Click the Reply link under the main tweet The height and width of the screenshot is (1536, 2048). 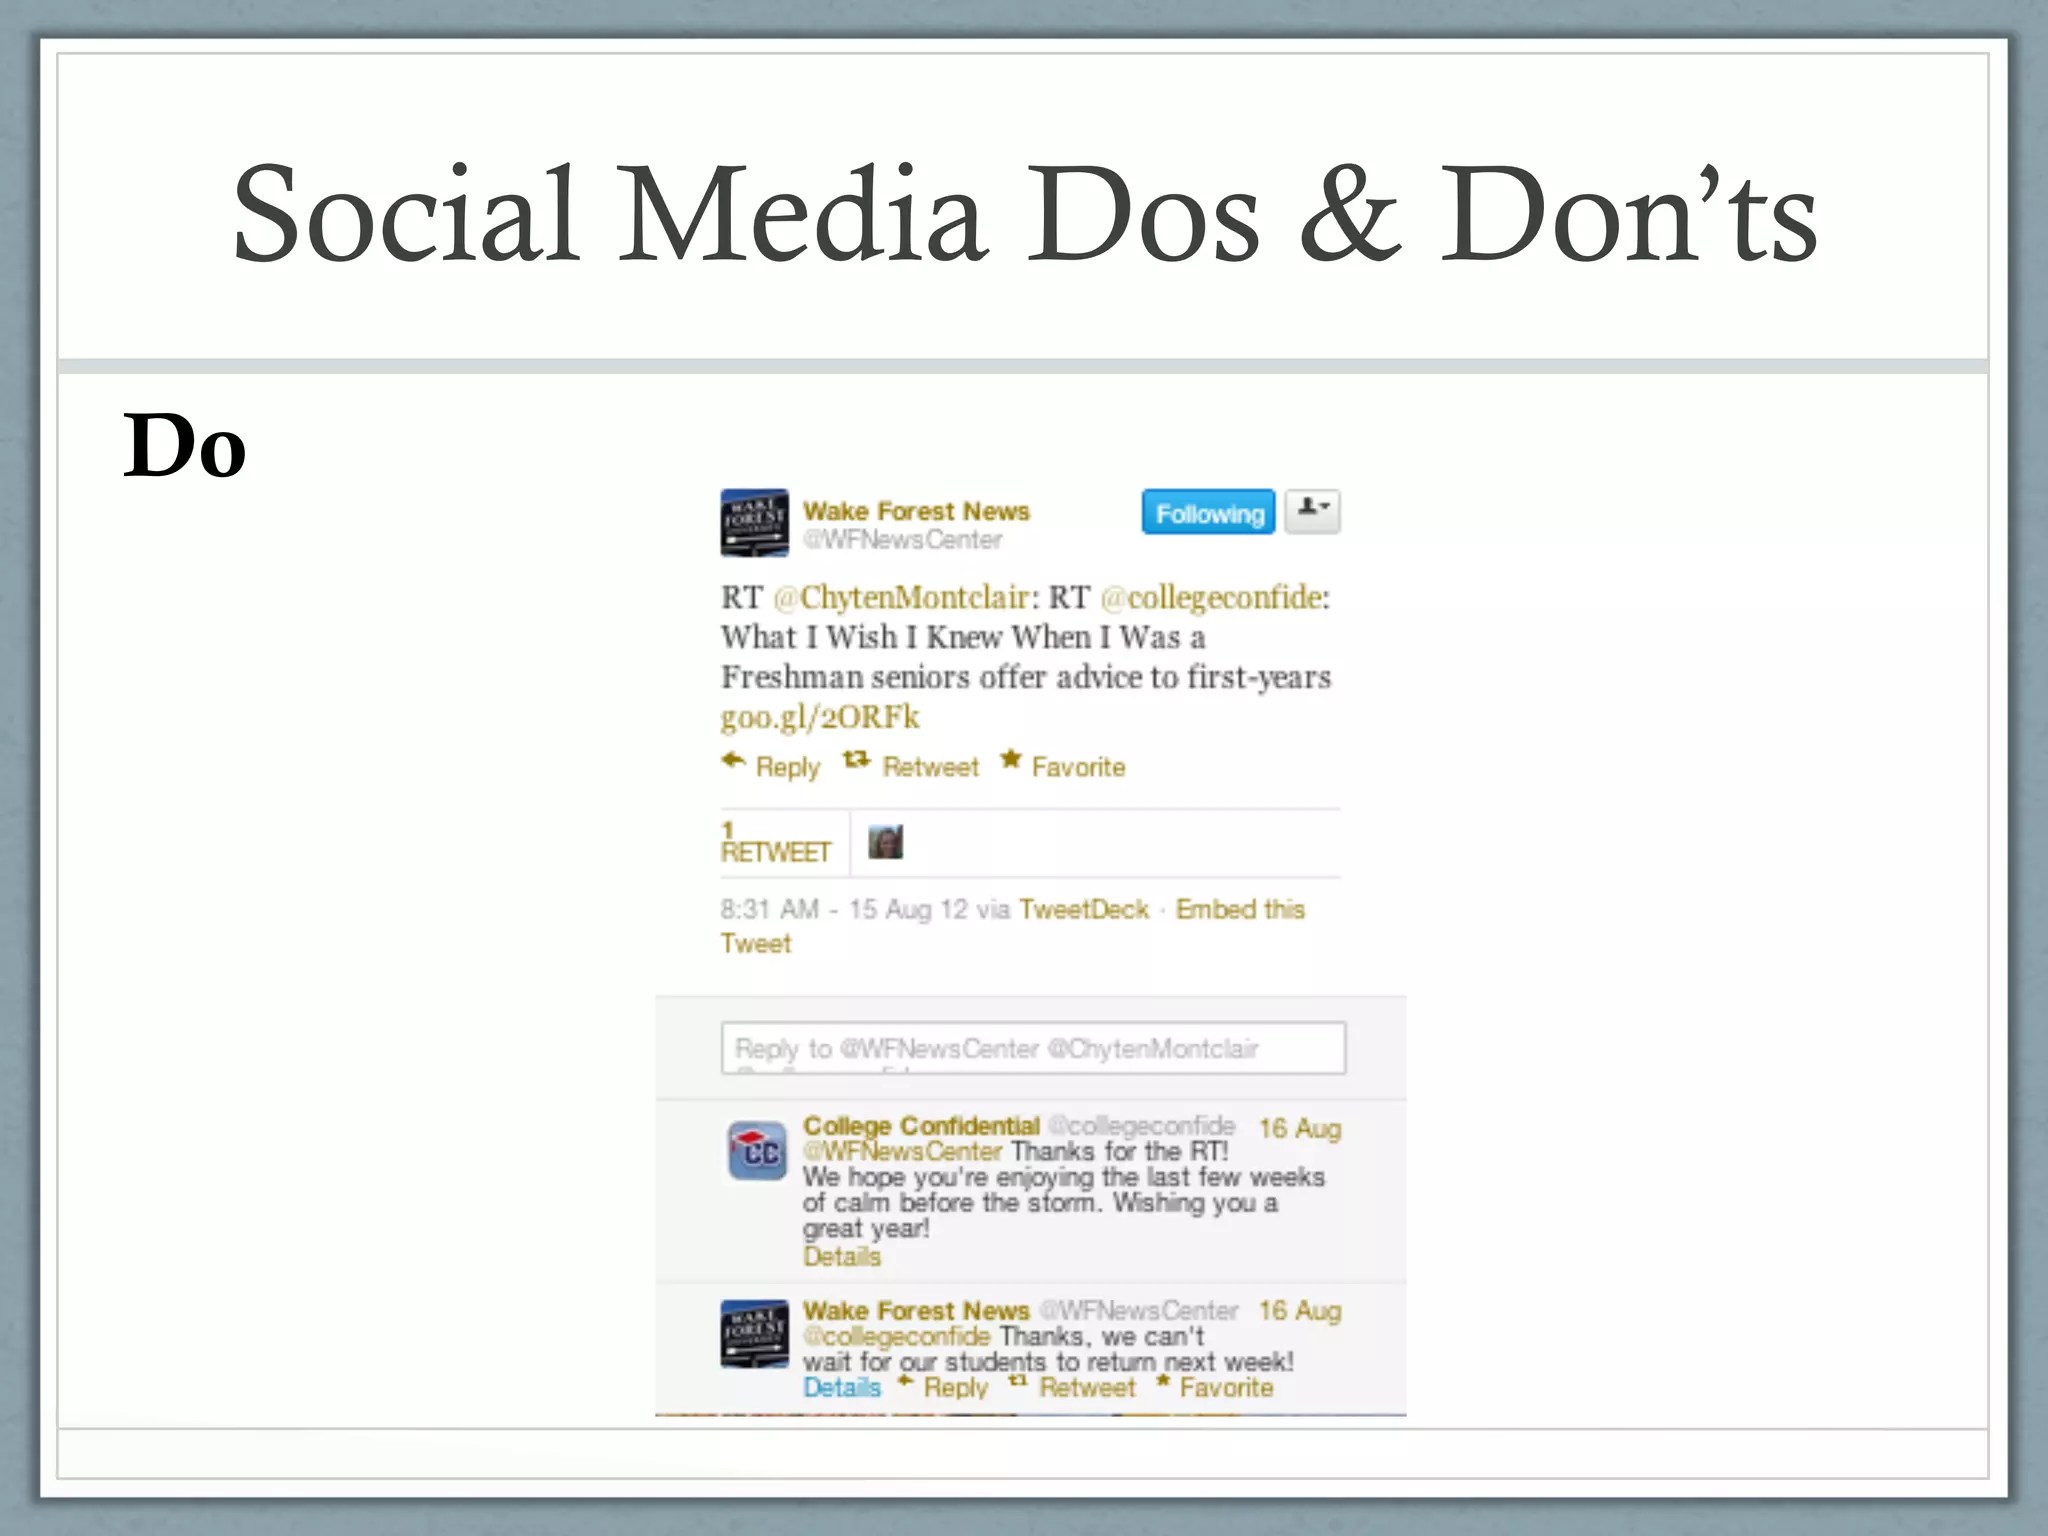pyautogui.click(x=787, y=767)
